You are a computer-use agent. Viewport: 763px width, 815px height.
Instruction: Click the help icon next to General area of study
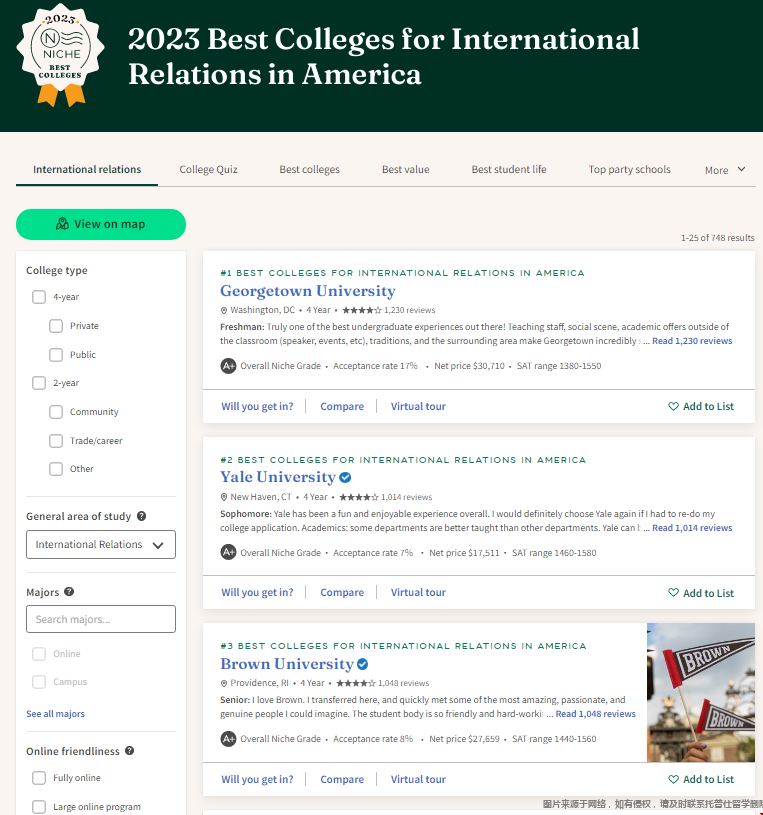[x=141, y=516]
